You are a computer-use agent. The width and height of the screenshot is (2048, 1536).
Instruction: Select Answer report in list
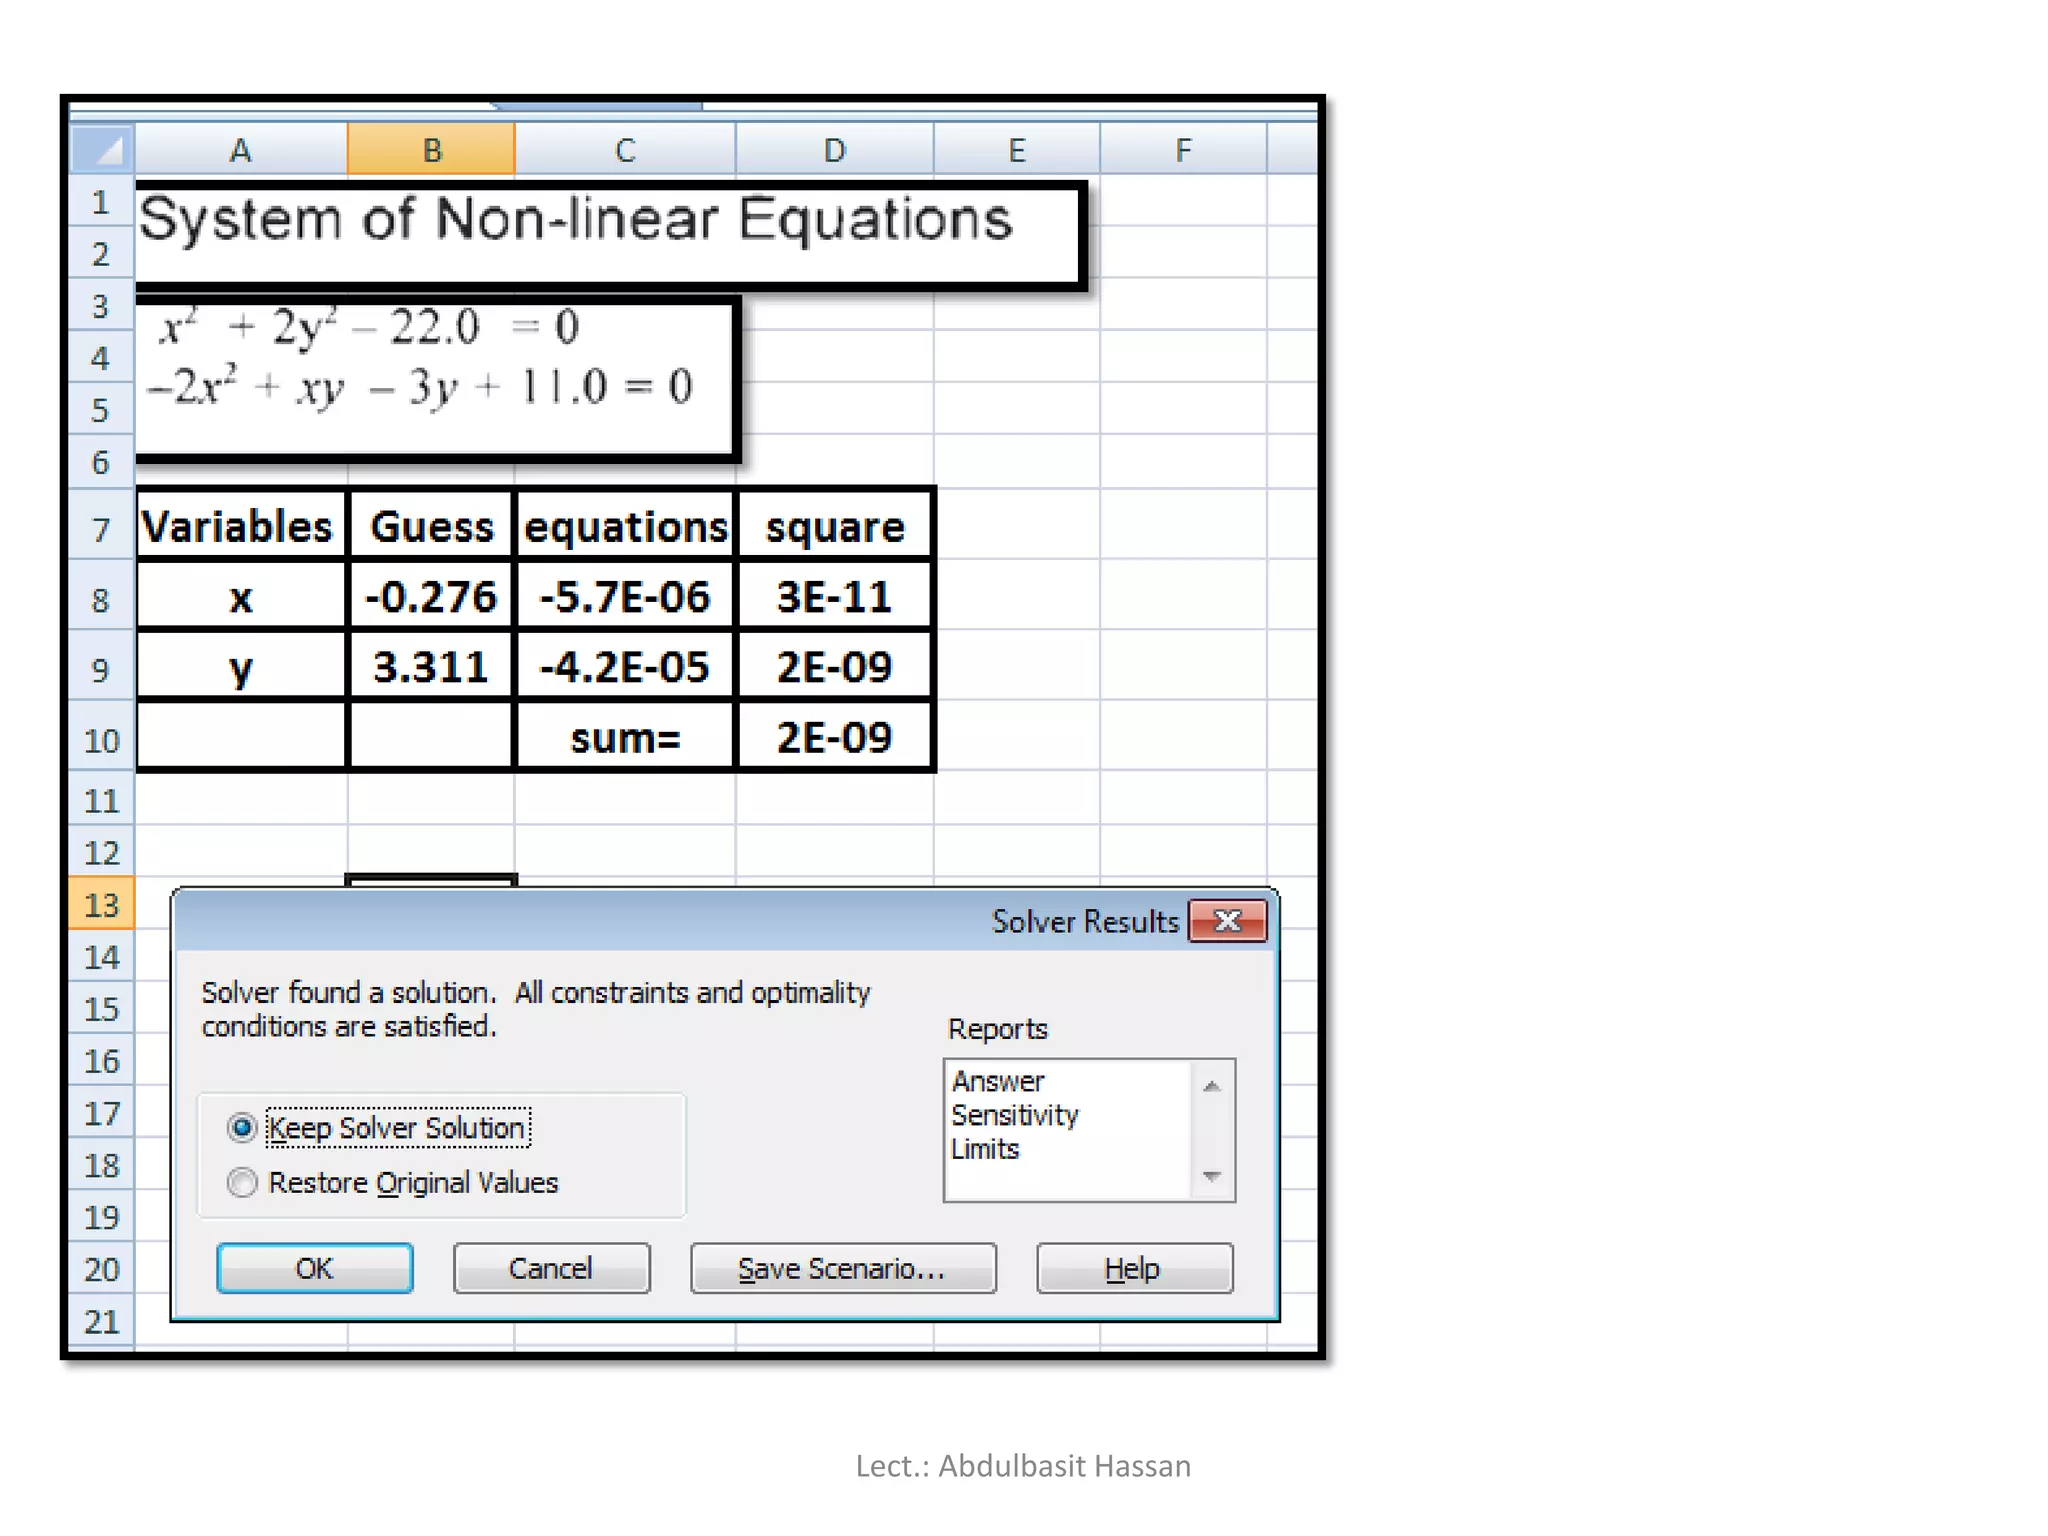[x=998, y=1081]
